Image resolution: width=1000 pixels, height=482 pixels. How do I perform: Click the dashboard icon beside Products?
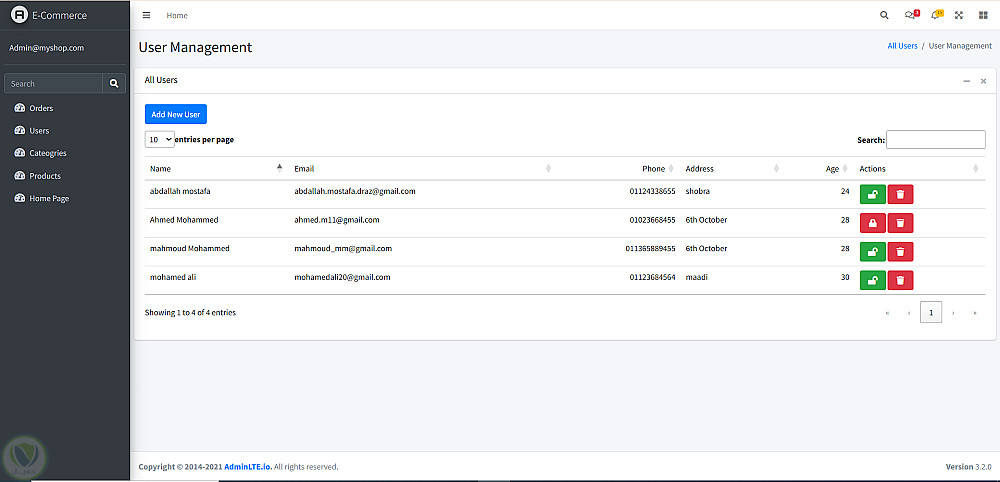(x=19, y=175)
